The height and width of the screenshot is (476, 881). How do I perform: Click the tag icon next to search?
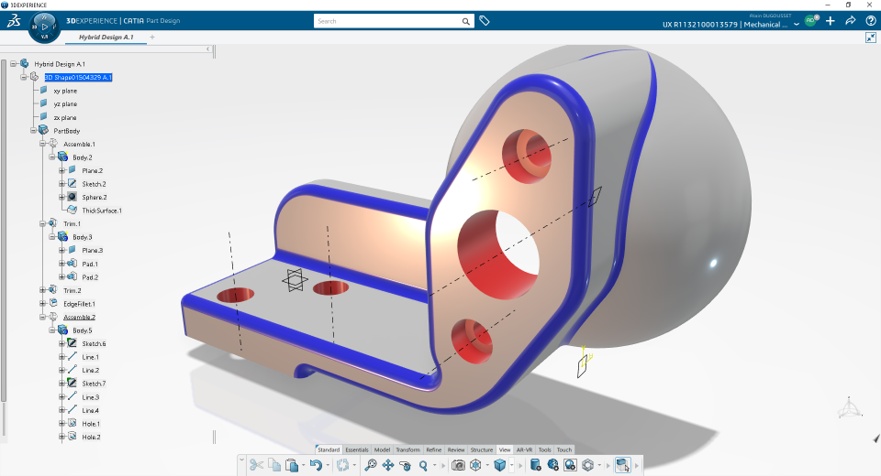tap(484, 21)
